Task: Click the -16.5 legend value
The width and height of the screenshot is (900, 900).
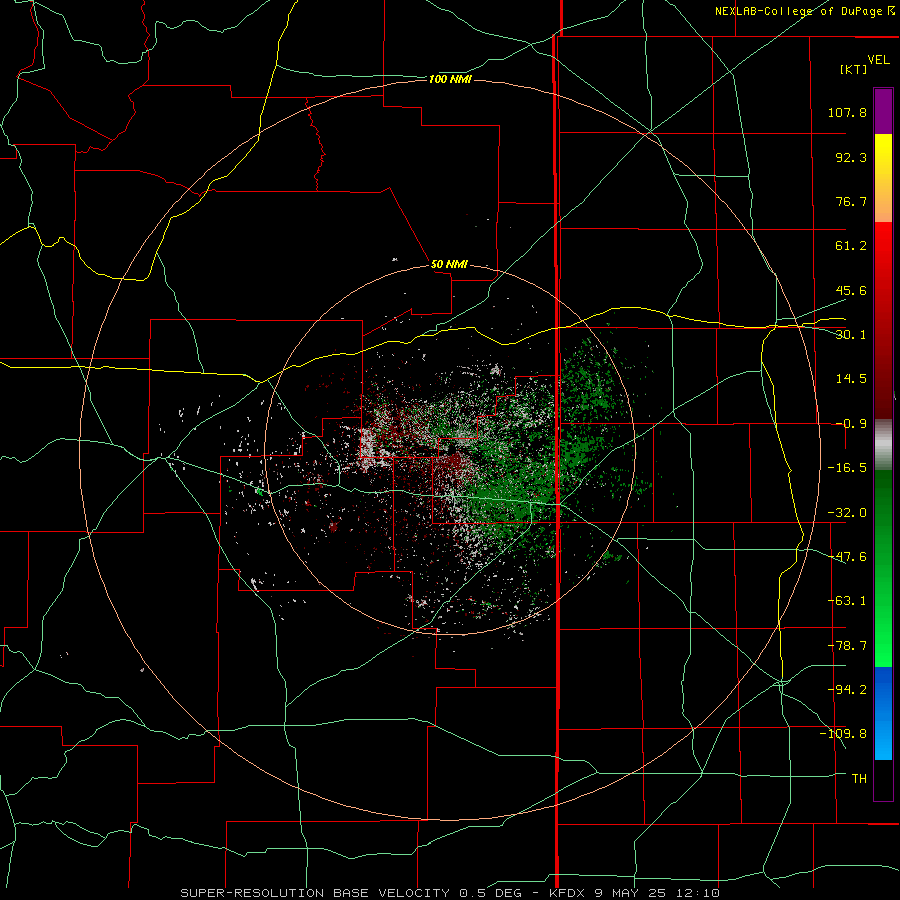Action: [x=847, y=468]
